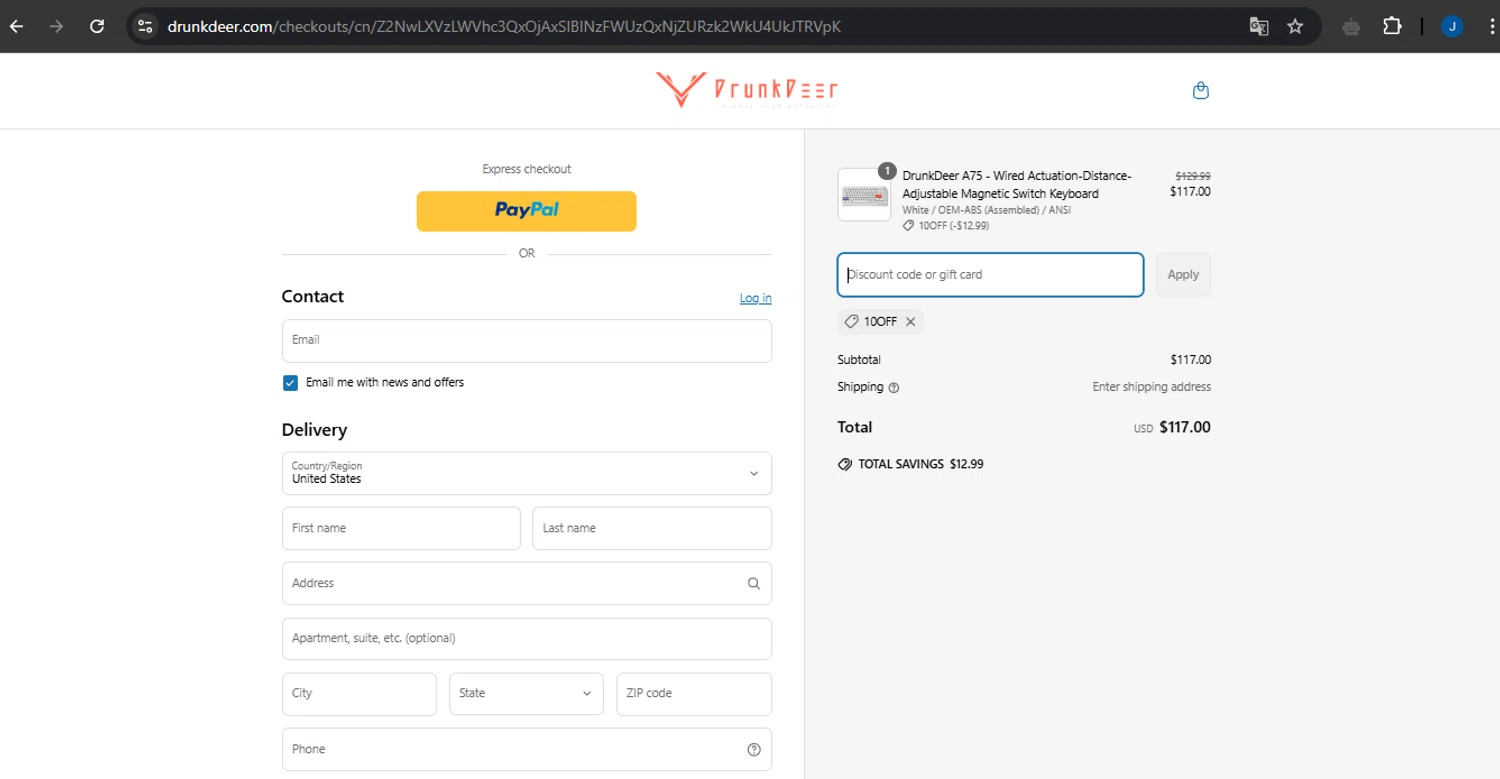Open the Chrome profile avatar J
Viewport: 1500px width, 779px height.
(x=1452, y=27)
